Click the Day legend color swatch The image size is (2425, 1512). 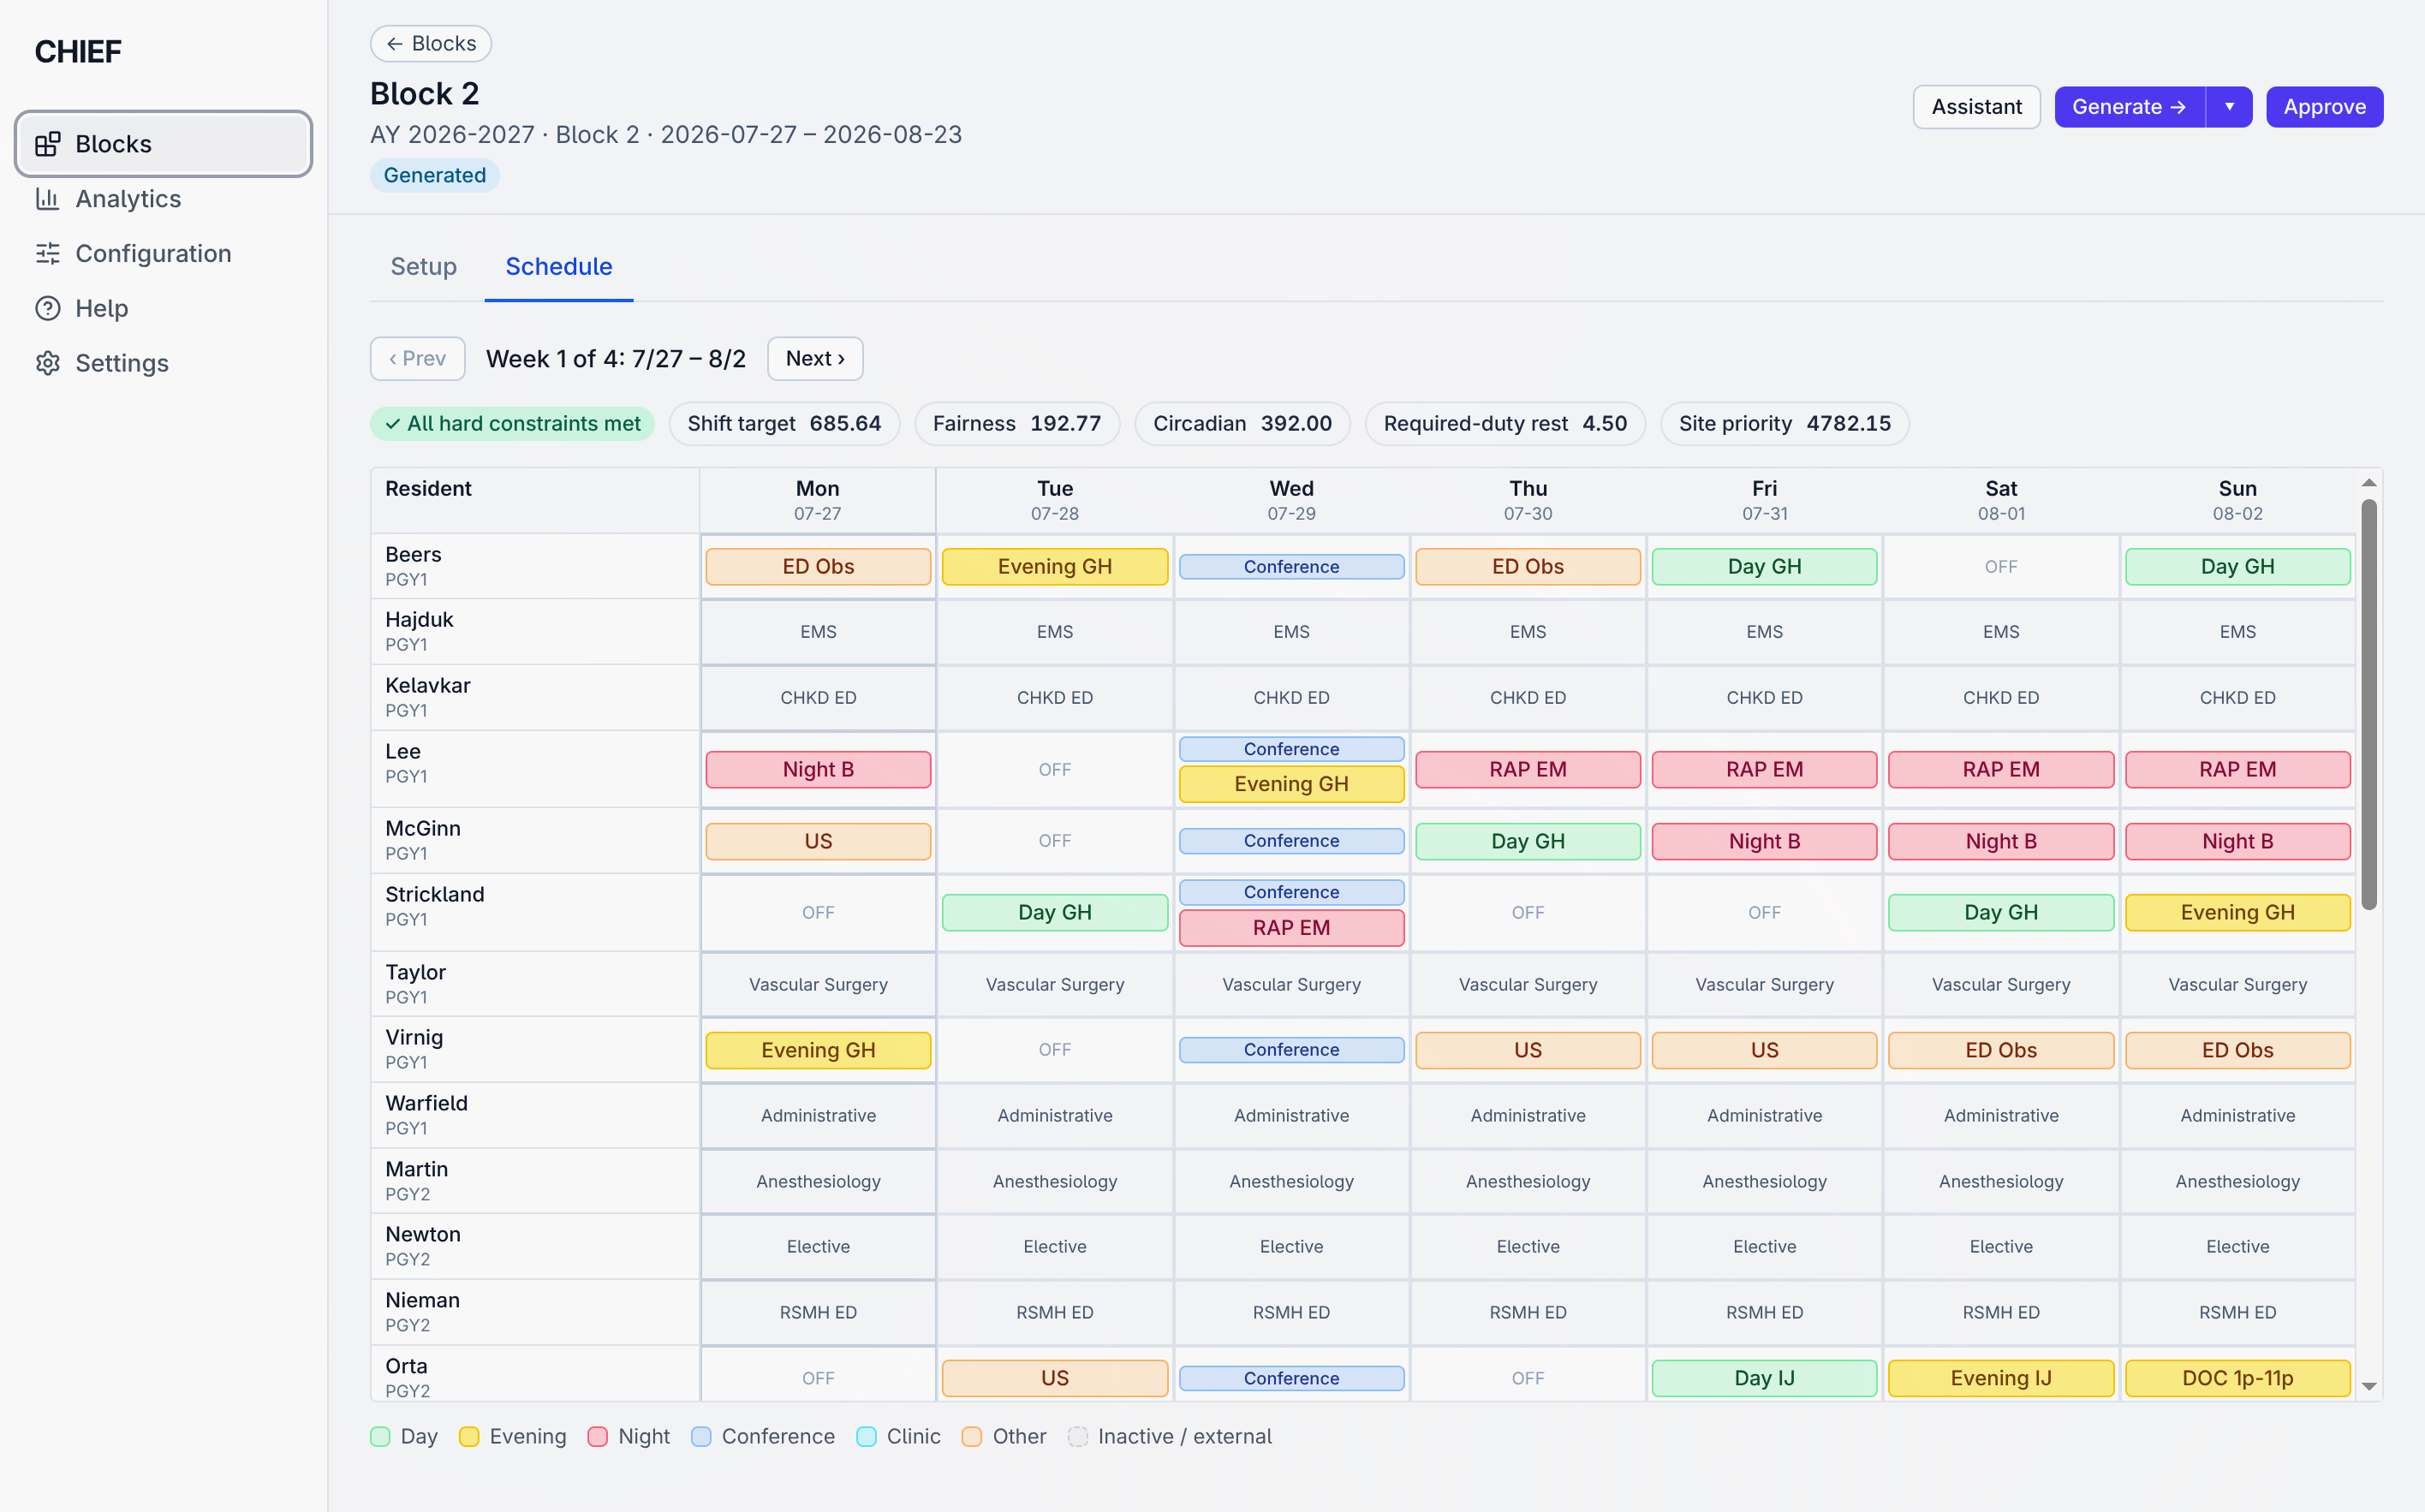(x=380, y=1437)
